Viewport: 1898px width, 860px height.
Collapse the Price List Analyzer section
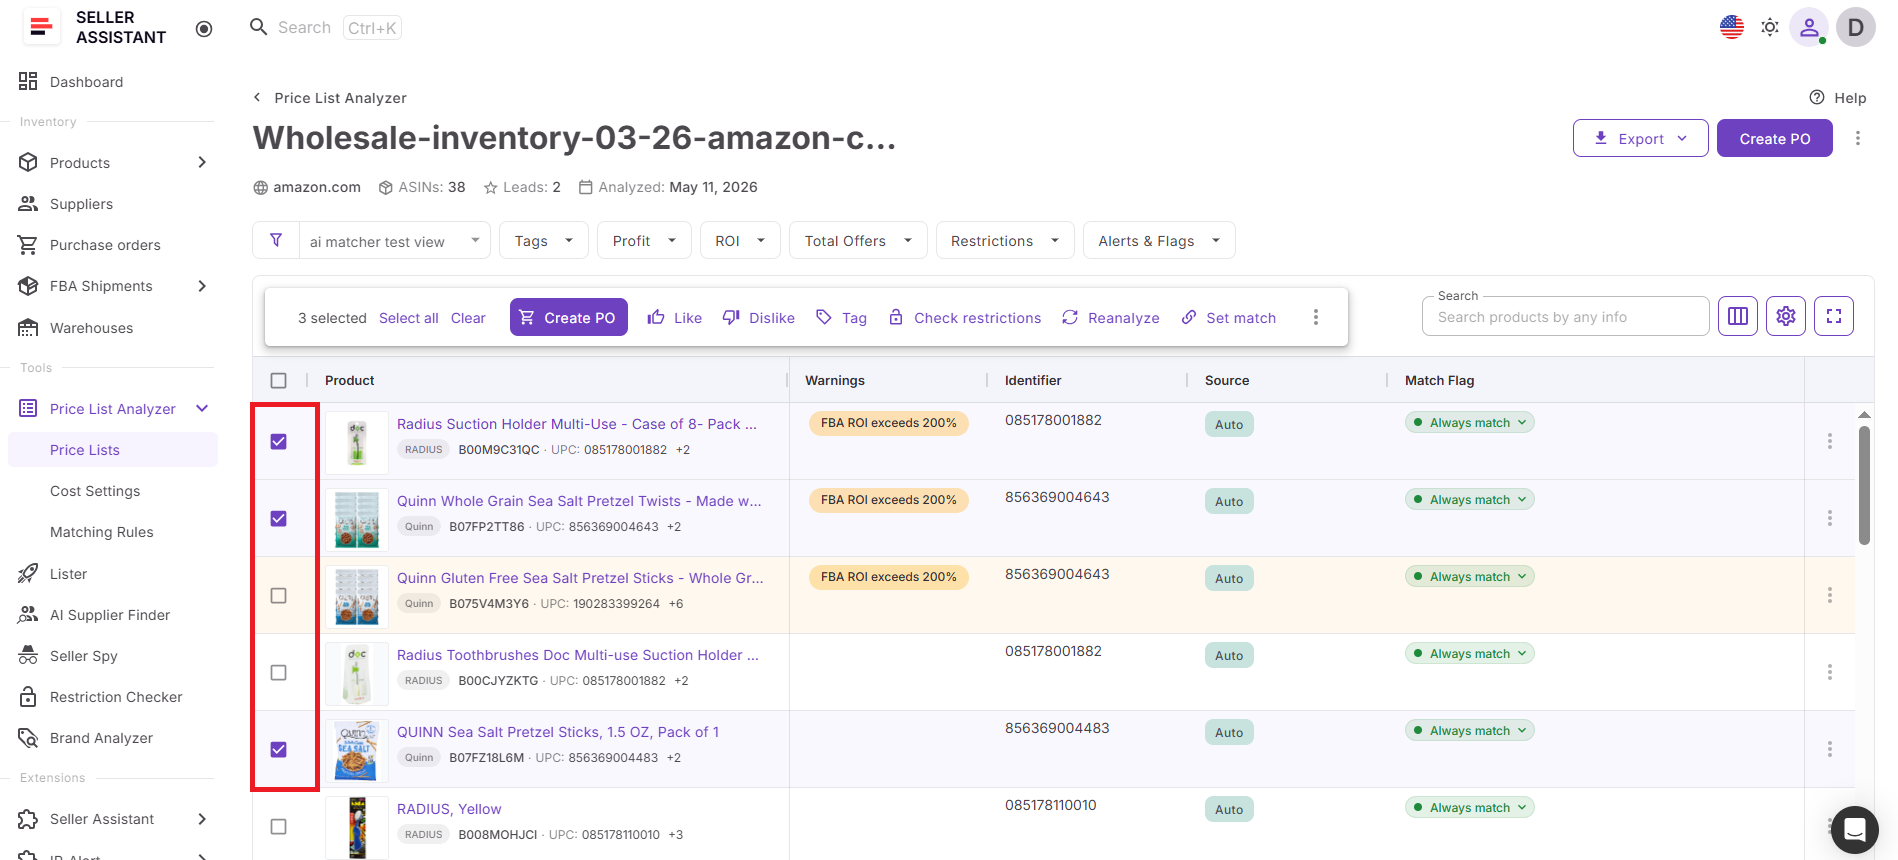point(203,409)
